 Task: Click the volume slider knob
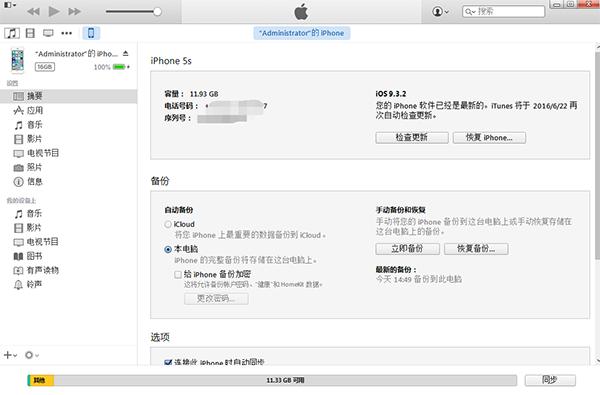click(x=157, y=11)
